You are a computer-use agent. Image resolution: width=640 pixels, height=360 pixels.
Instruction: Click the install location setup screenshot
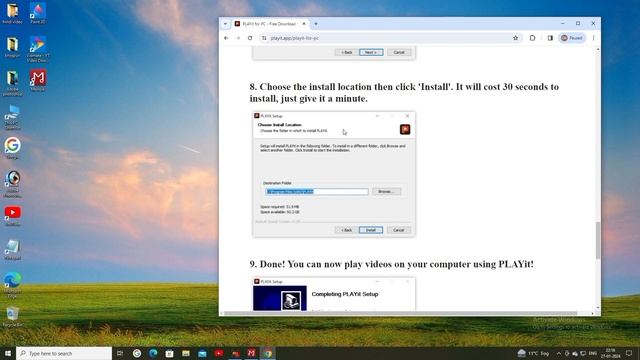click(334, 174)
